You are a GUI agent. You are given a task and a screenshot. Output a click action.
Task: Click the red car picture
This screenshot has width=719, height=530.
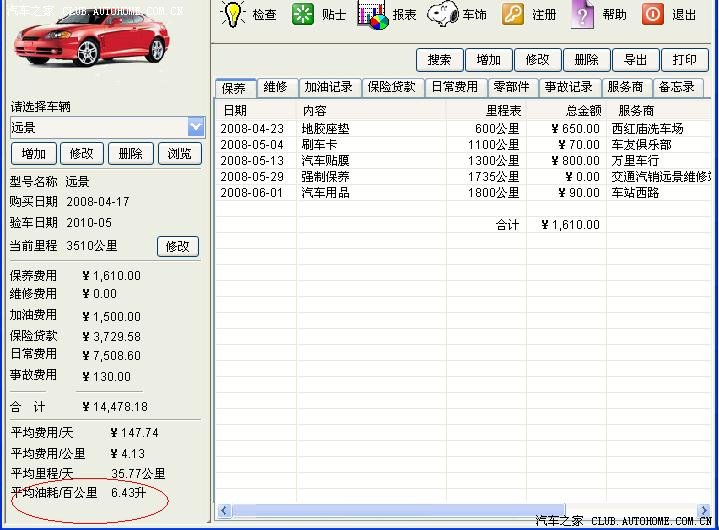[x=92, y=42]
